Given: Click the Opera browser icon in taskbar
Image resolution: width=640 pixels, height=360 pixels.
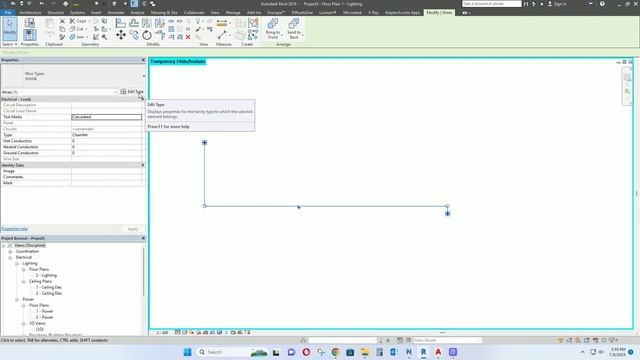Looking at the screenshot, I should click(x=306, y=352).
